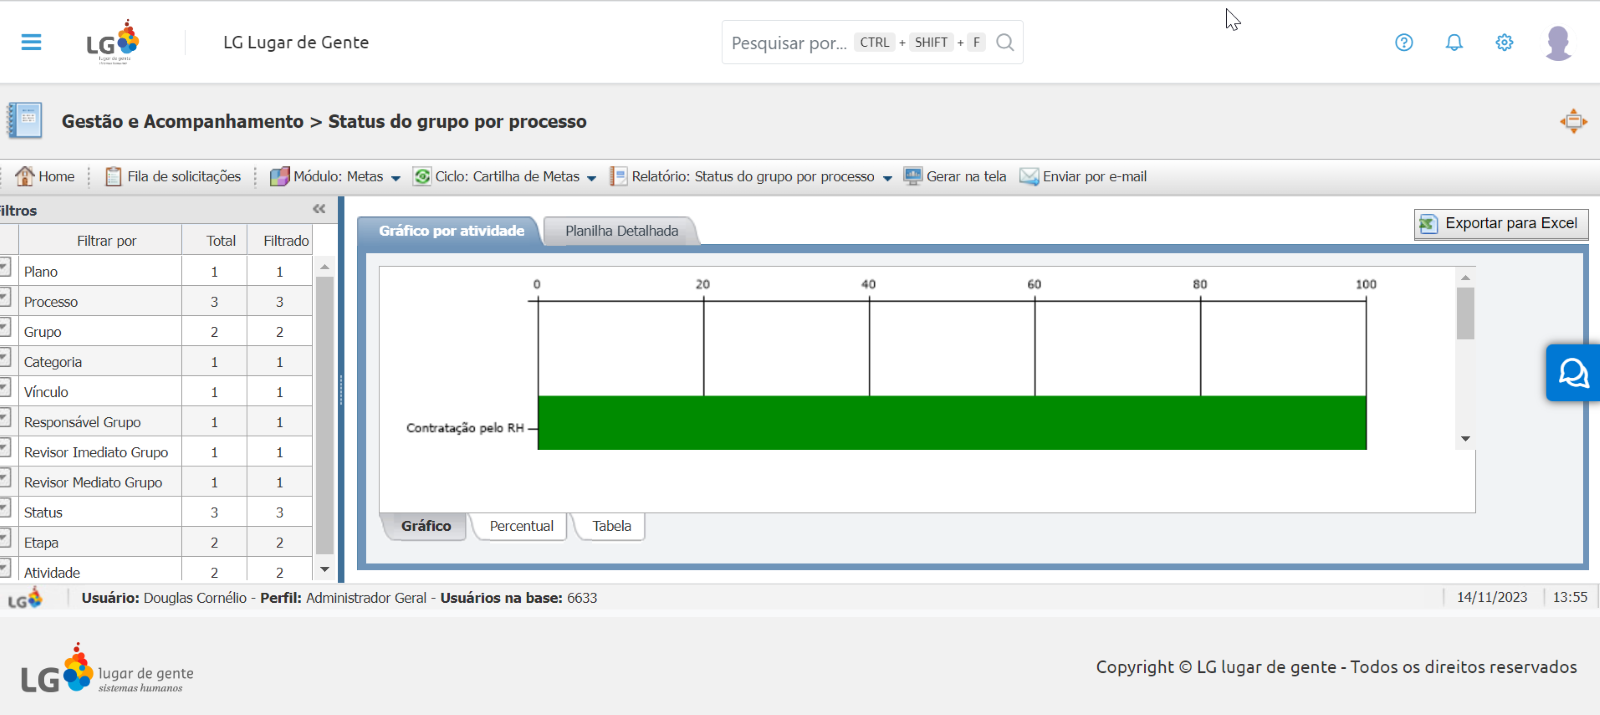The image size is (1600, 715).
Task: Click the Relatório document icon
Action: [x=619, y=176]
